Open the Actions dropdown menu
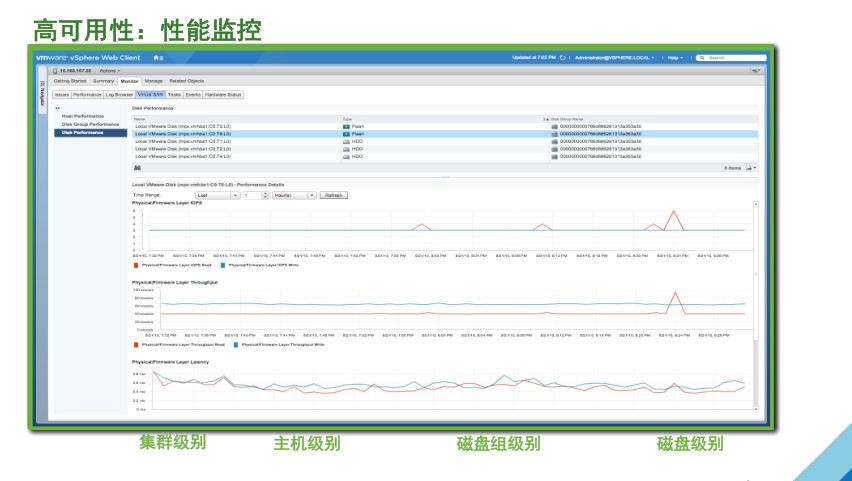 pos(109,71)
